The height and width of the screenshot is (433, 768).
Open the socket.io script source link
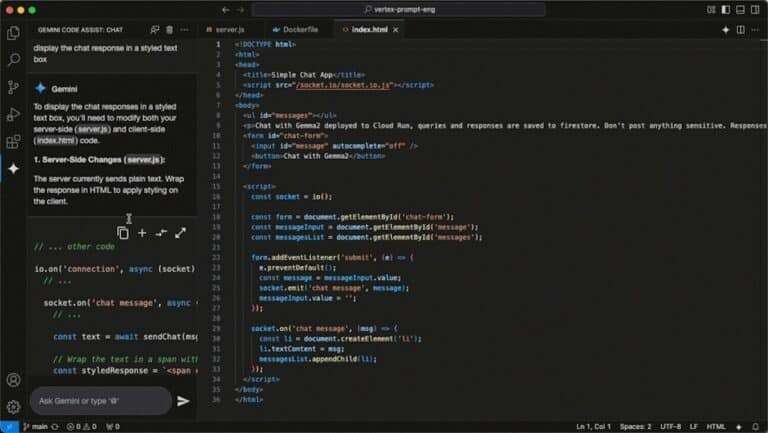pyautogui.click(x=343, y=85)
